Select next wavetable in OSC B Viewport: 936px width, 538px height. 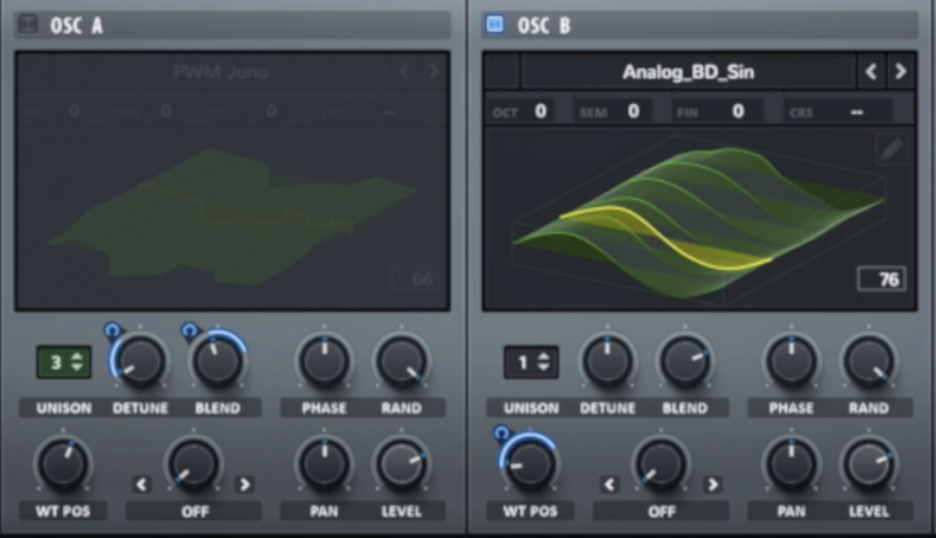click(x=900, y=72)
